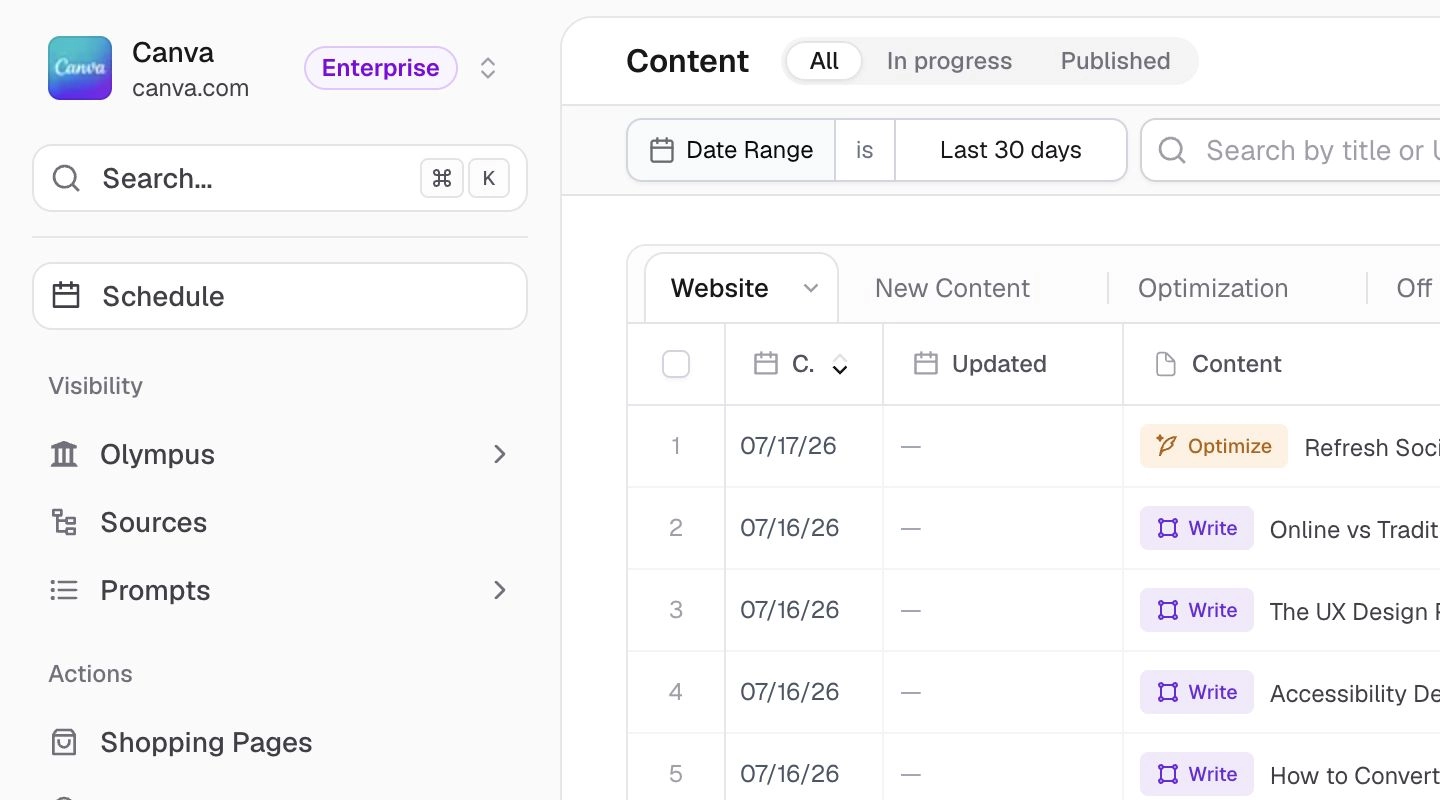Click the Date Range filter button
Viewport: 1440px width, 800px height.
tap(731, 150)
